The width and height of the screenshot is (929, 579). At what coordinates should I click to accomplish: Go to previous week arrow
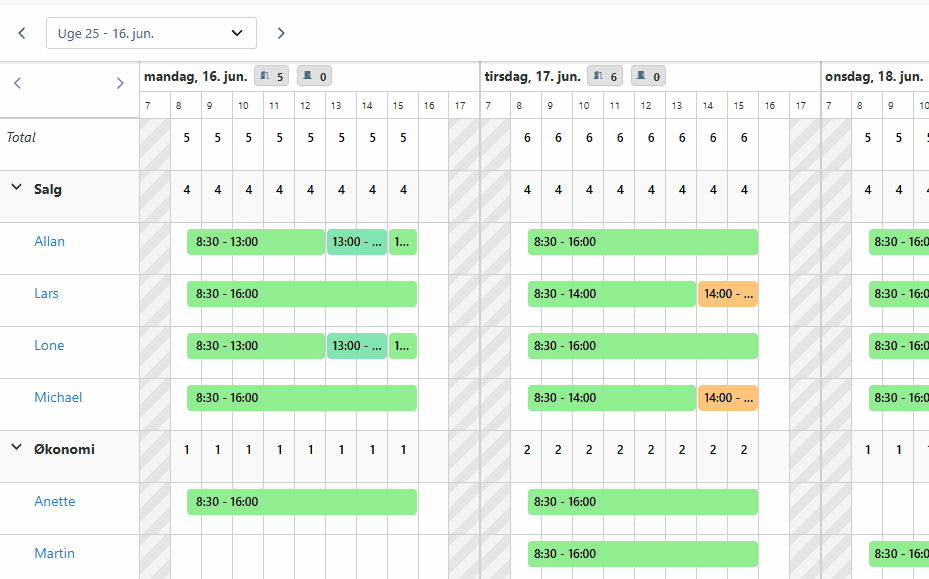coord(22,33)
